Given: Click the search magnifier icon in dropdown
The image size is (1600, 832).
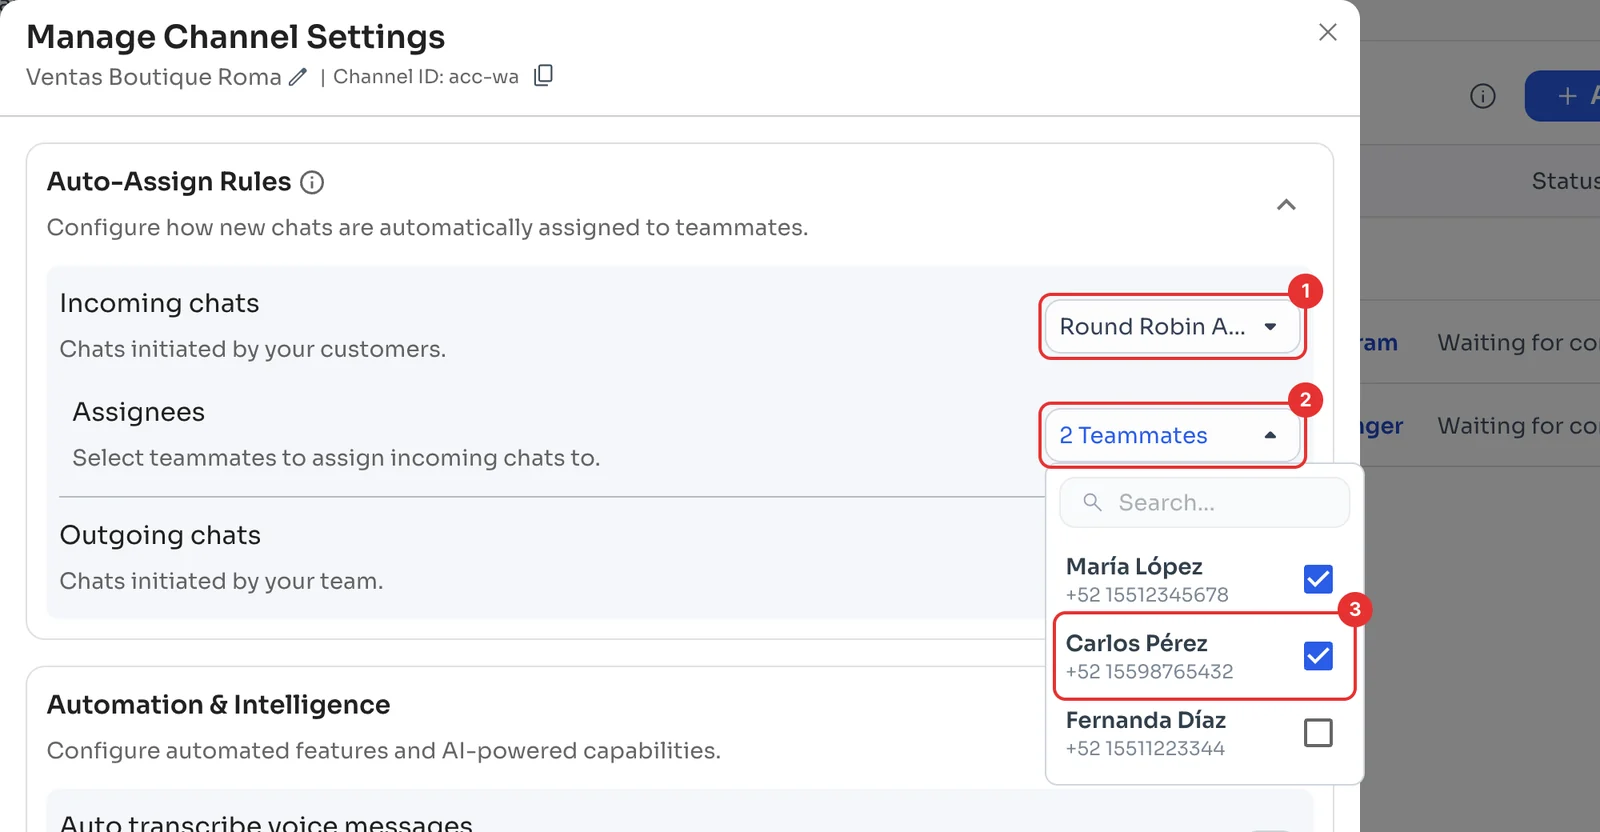Looking at the screenshot, I should click(1093, 502).
